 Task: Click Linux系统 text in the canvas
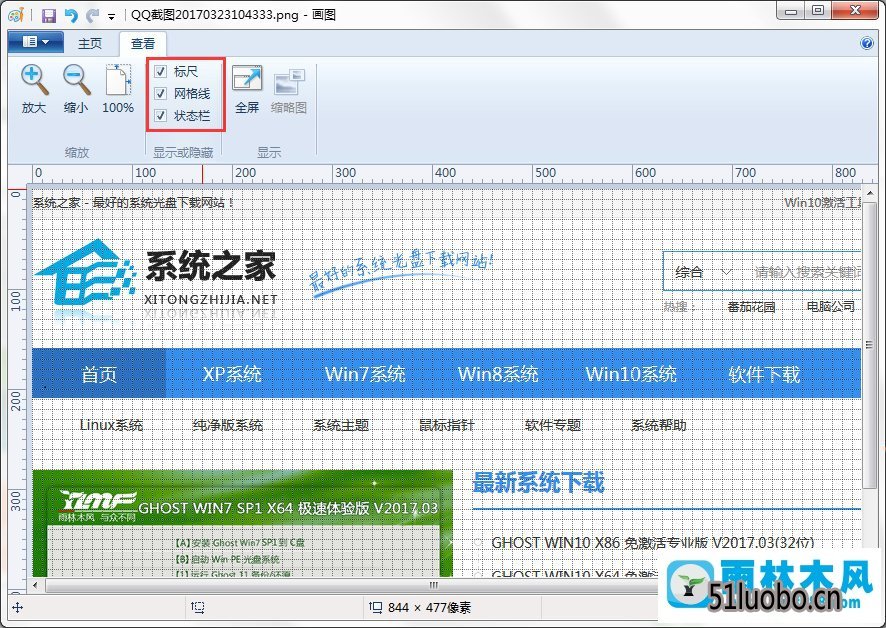[111, 425]
